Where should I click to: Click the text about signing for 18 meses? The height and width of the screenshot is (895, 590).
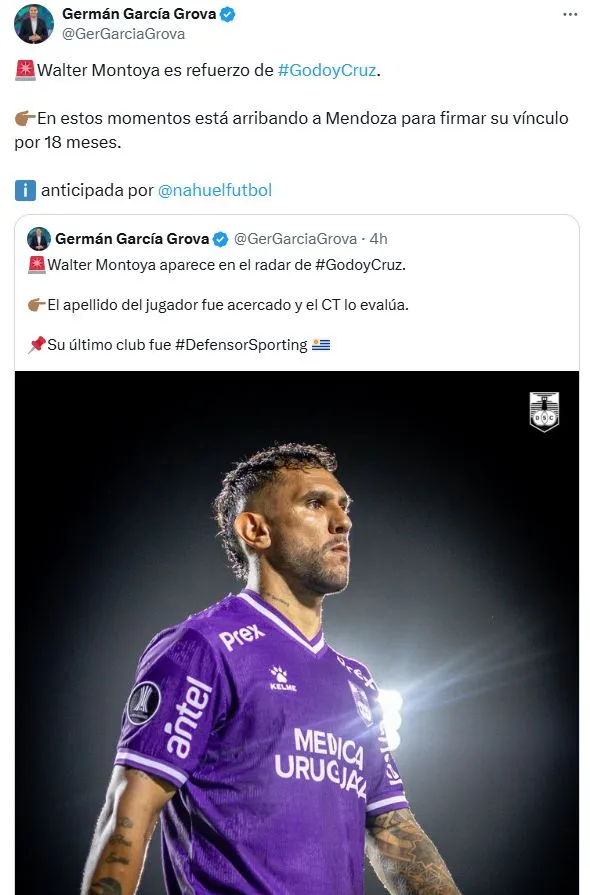pos(292,130)
